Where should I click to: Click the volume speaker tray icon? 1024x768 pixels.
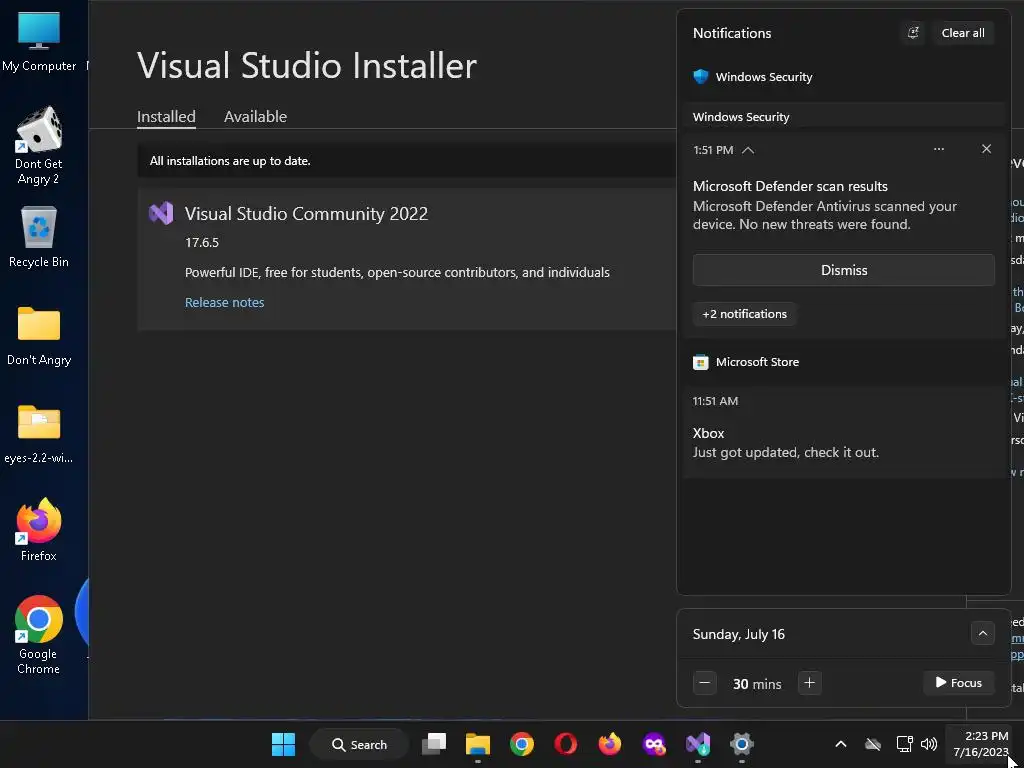[929, 744]
